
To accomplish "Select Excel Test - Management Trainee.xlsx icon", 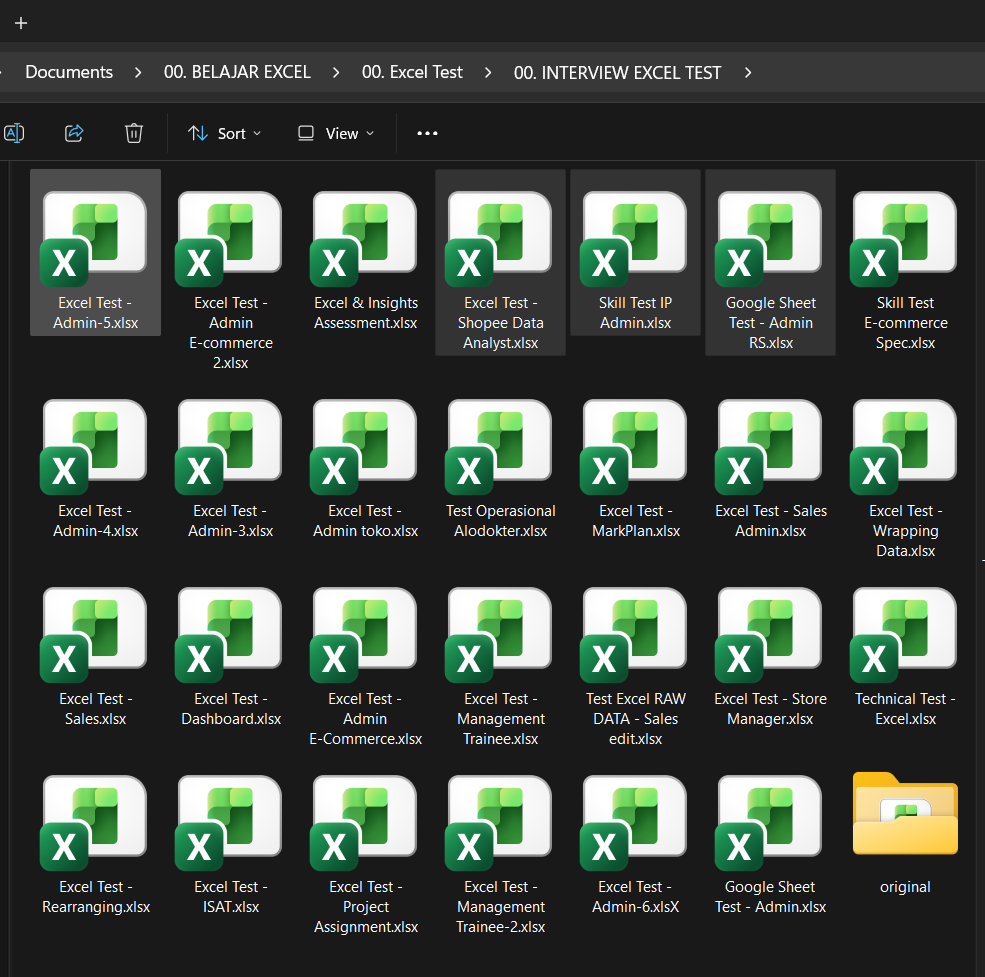I will (x=499, y=635).
